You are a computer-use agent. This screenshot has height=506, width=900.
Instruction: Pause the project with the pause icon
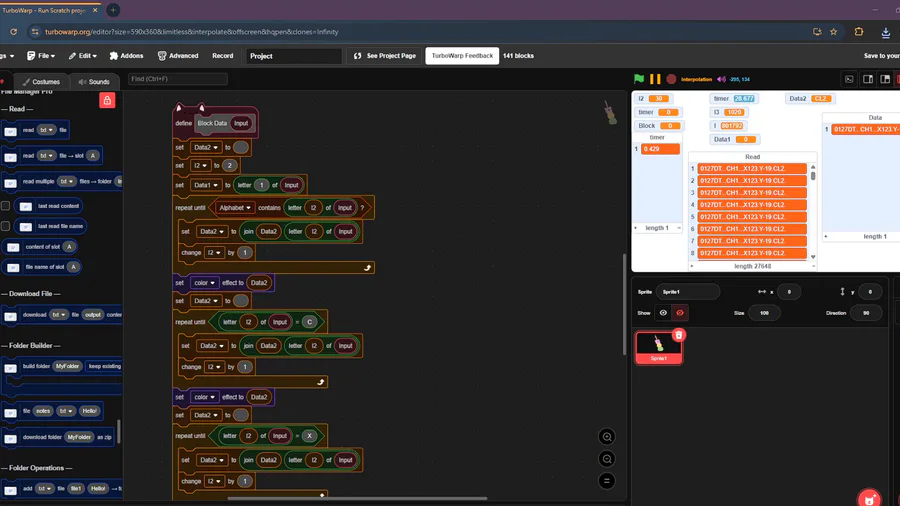[655, 79]
